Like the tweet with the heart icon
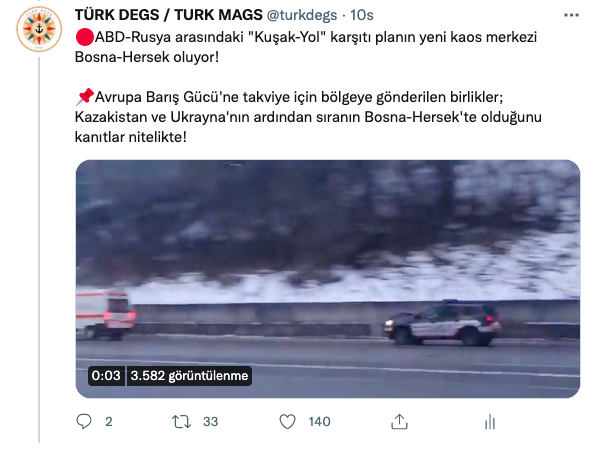 coord(287,422)
